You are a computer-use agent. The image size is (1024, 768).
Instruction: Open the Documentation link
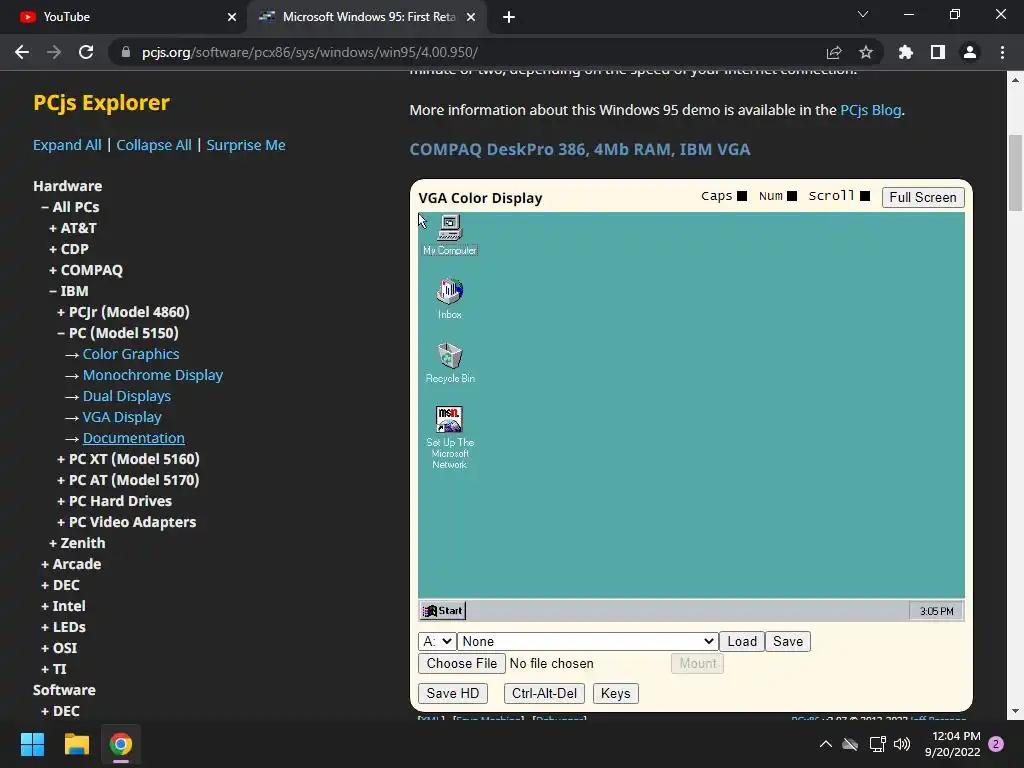(x=133, y=438)
